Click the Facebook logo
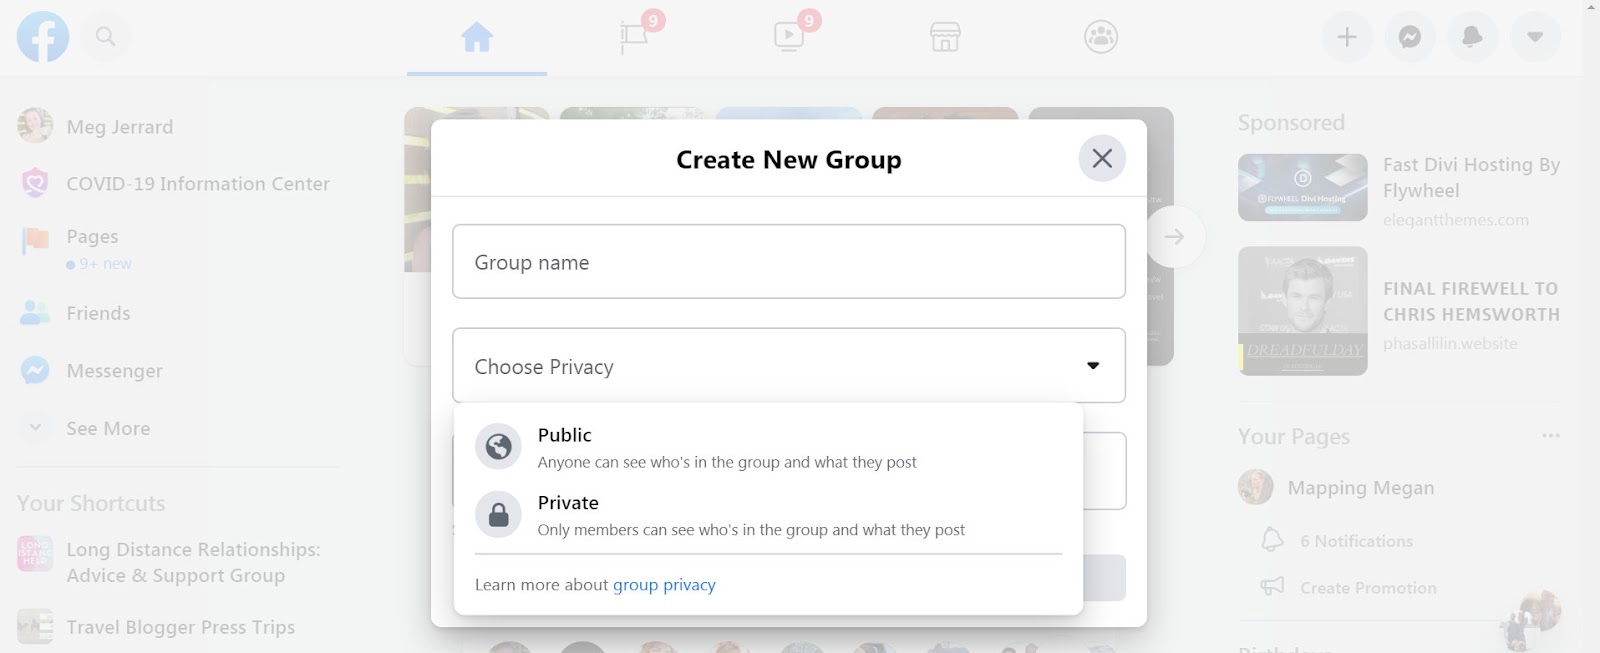The height and width of the screenshot is (653, 1600). (43, 37)
